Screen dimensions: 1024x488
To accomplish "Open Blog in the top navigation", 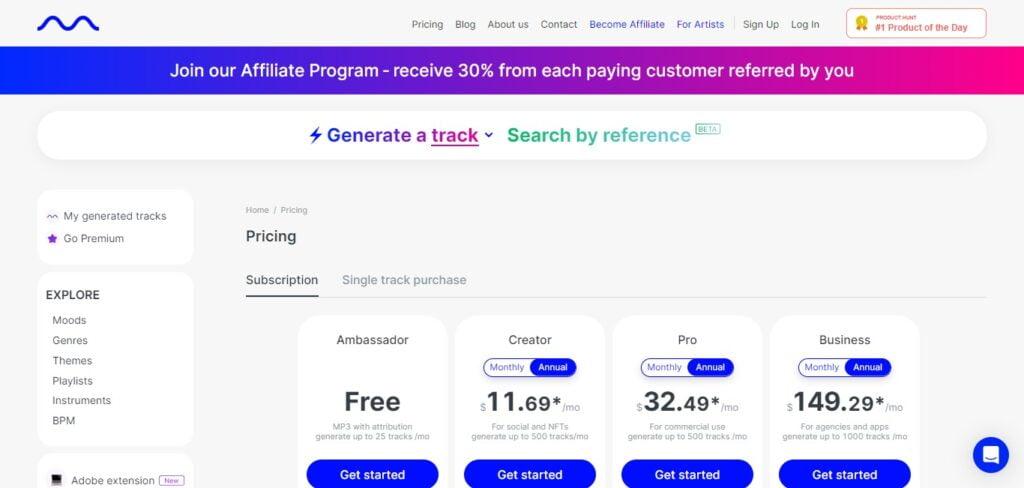I will click(465, 24).
